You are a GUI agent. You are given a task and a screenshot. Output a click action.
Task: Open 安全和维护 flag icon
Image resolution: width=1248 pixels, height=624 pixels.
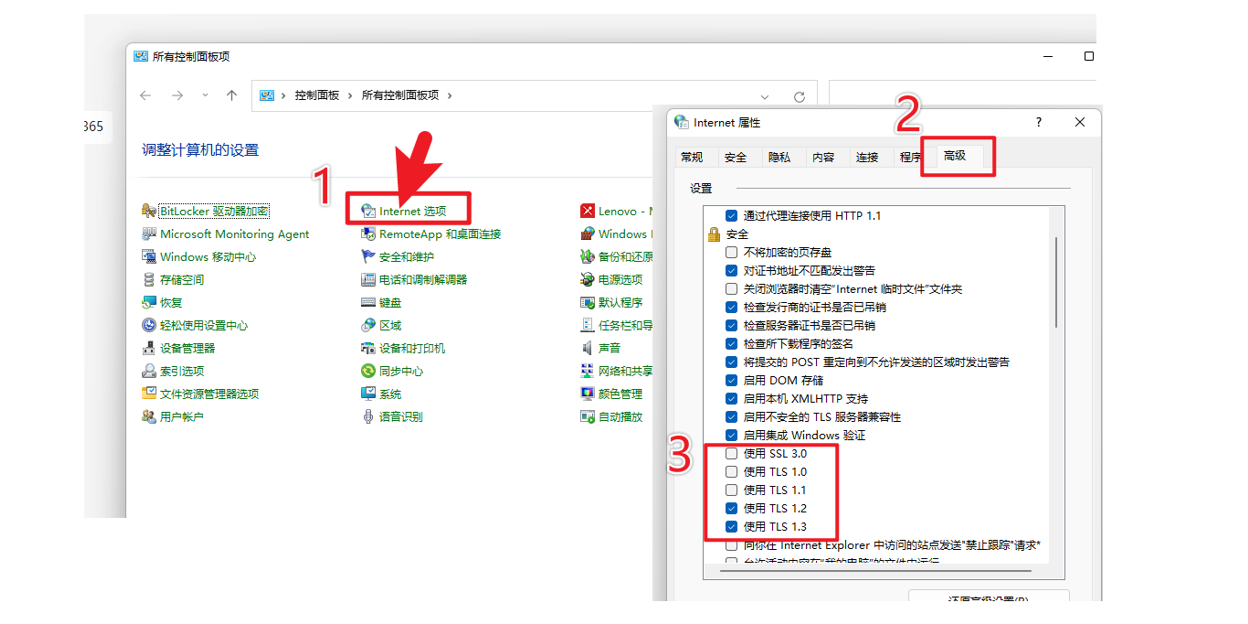tap(368, 257)
